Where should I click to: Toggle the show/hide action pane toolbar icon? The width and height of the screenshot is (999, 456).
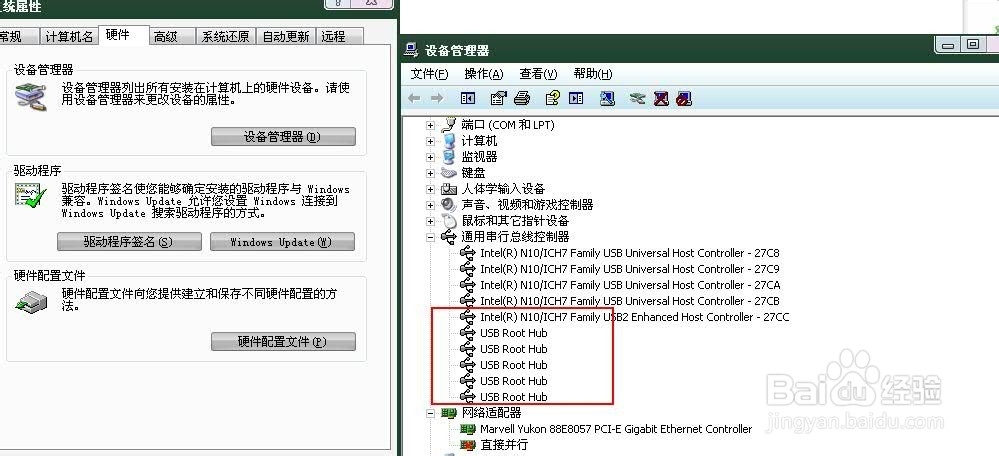[576, 98]
